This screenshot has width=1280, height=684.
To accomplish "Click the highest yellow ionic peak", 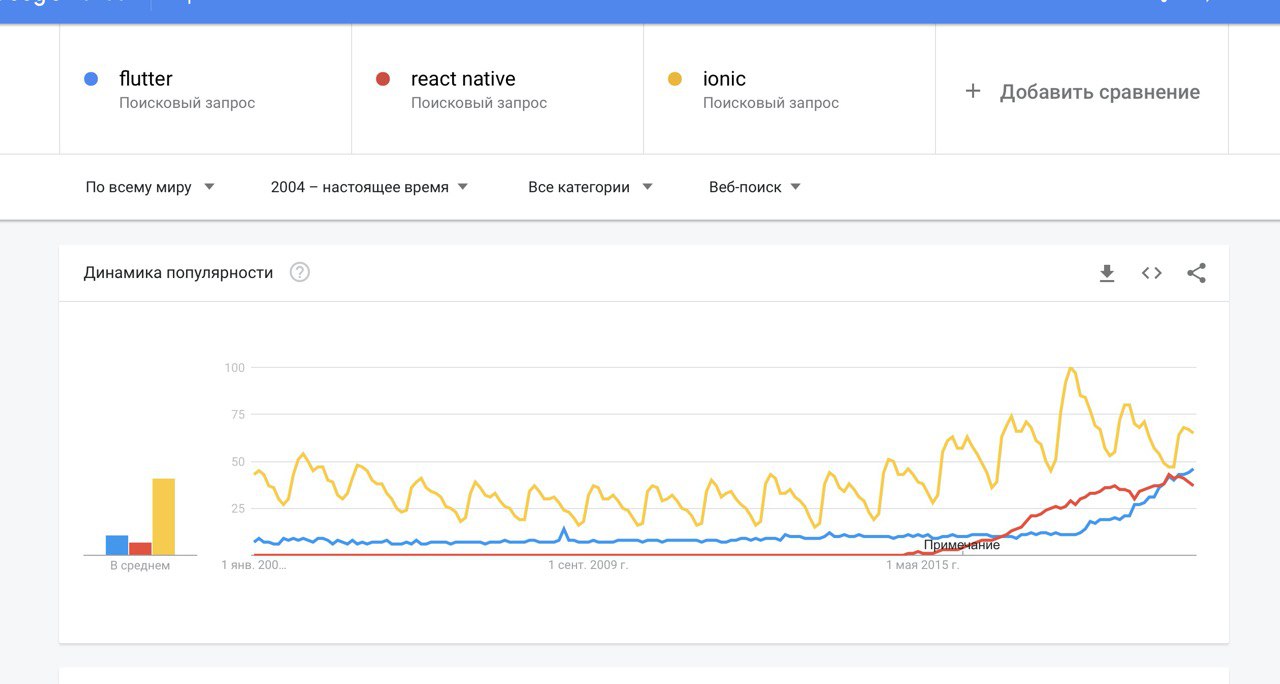I will [1071, 369].
